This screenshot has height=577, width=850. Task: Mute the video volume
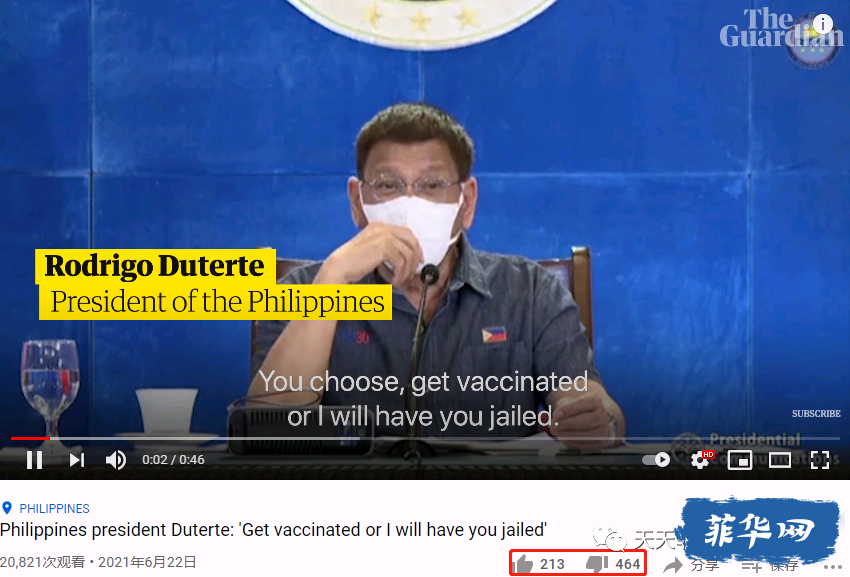[116, 460]
